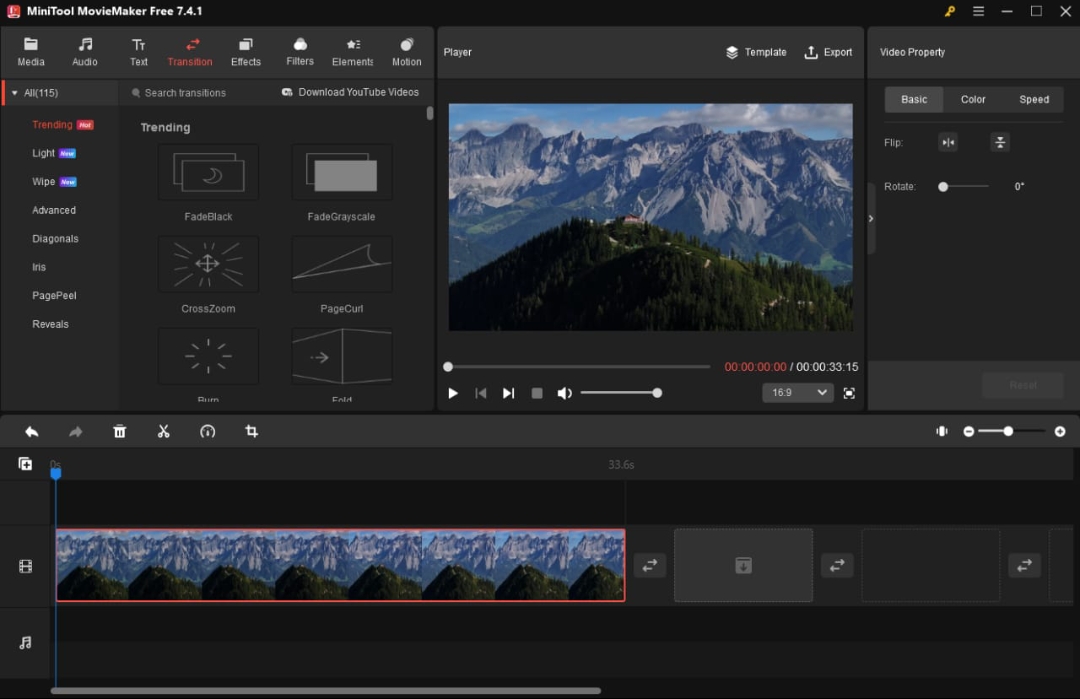Split the clip with the scissors tool

click(x=163, y=431)
